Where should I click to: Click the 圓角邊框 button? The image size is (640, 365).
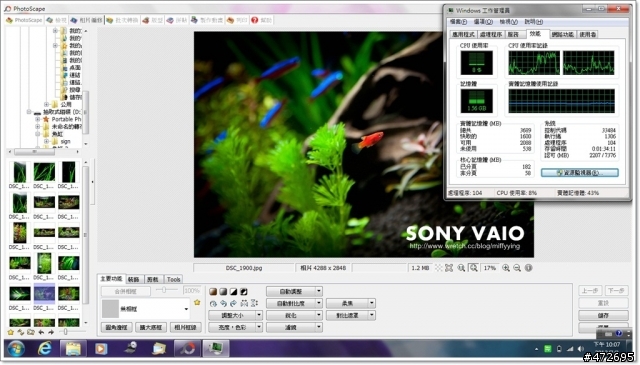coord(116,327)
